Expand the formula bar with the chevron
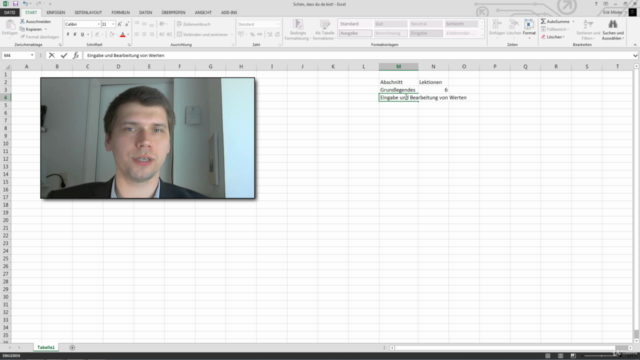640x360 pixels. pos(635,55)
